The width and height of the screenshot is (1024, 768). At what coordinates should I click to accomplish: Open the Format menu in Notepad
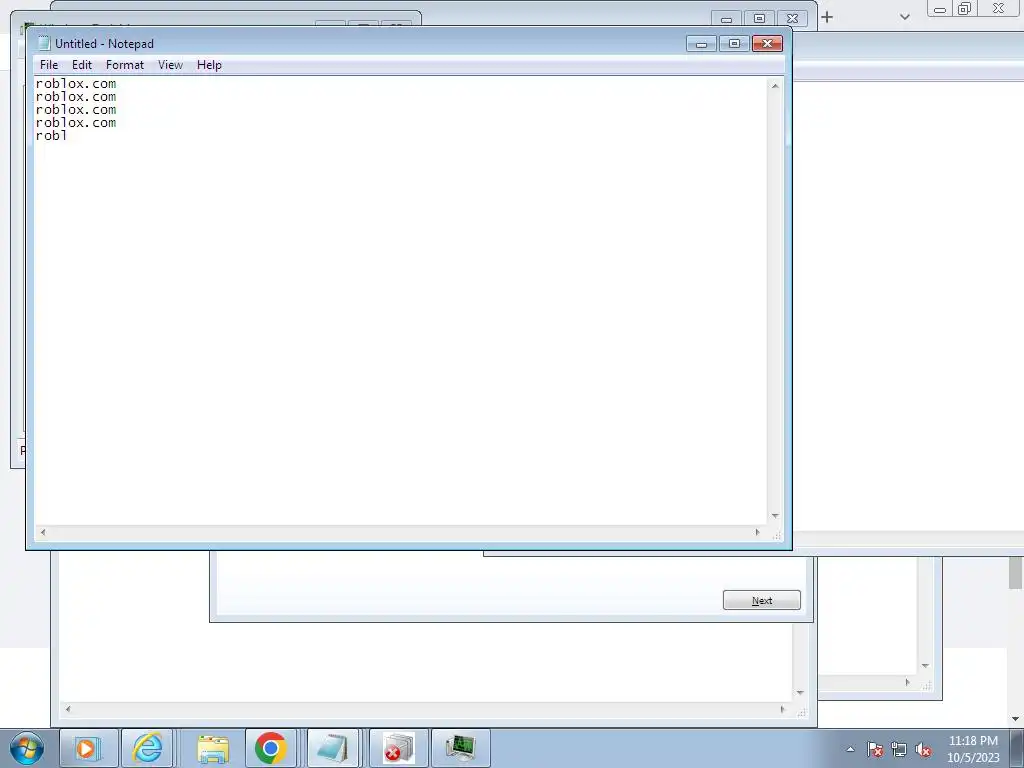pyautogui.click(x=124, y=65)
